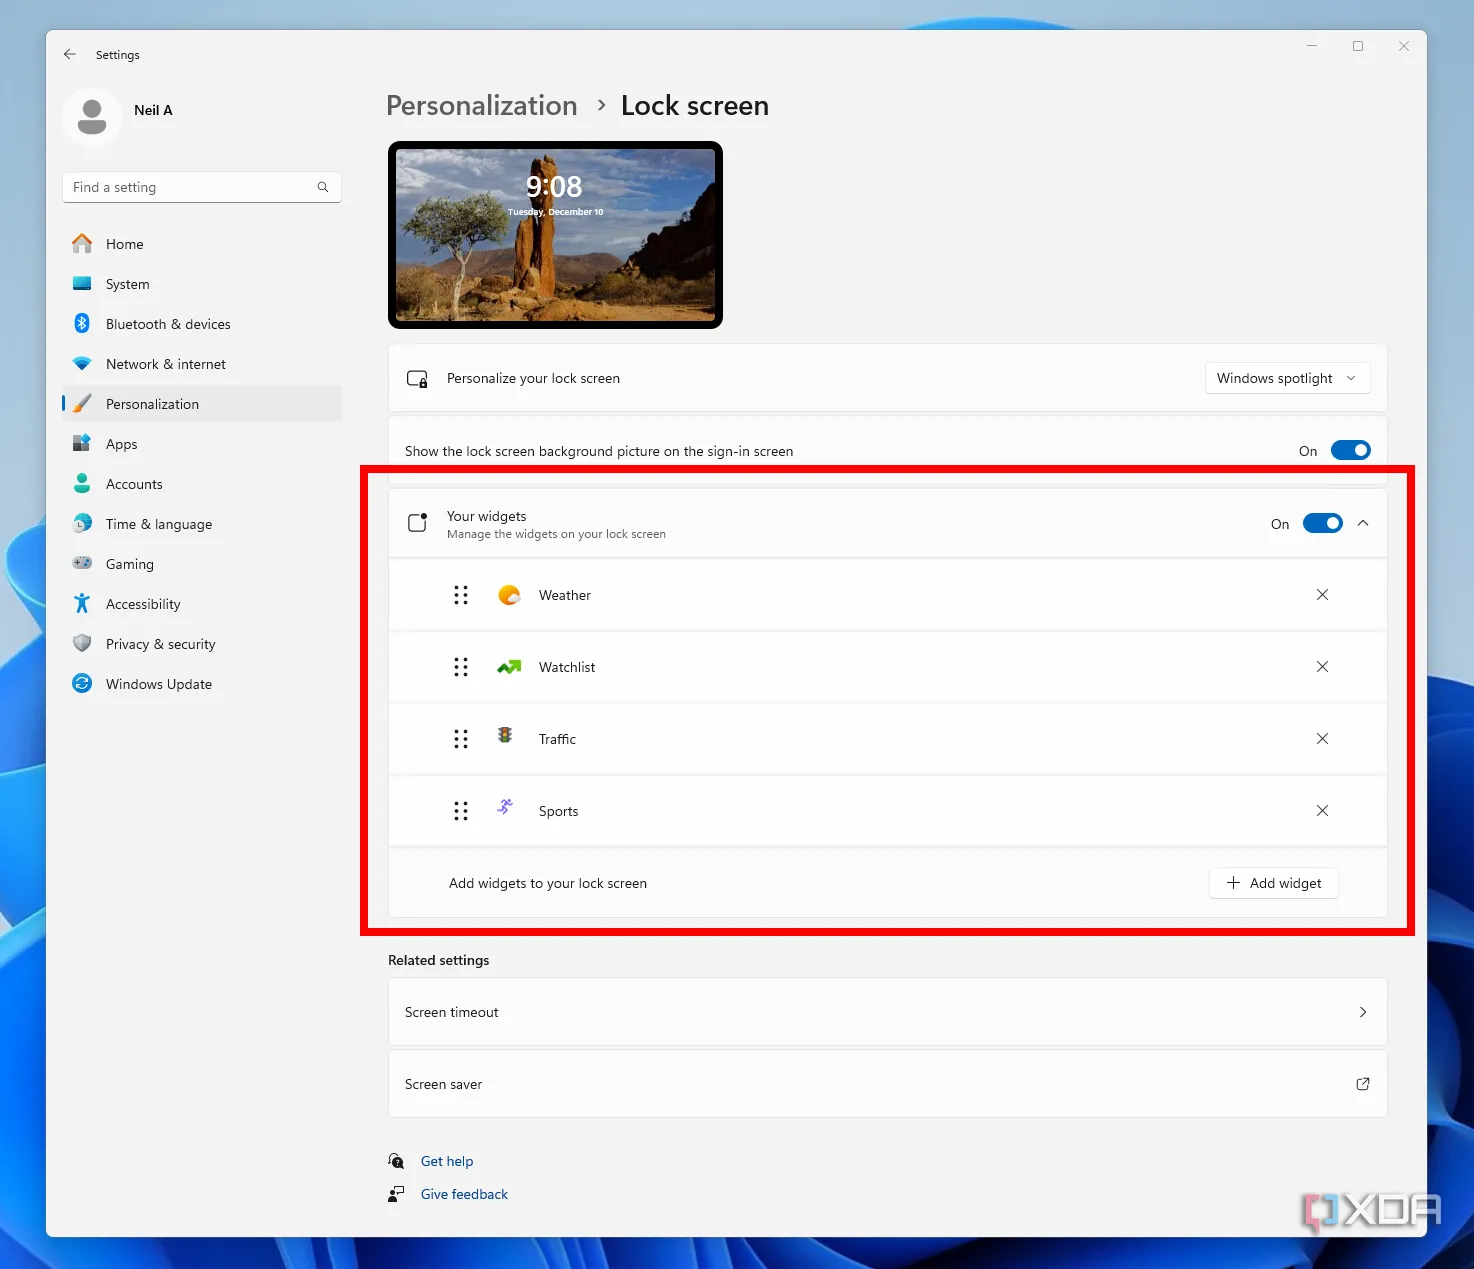Click the Add widget button
This screenshot has width=1474, height=1269.
point(1273,883)
